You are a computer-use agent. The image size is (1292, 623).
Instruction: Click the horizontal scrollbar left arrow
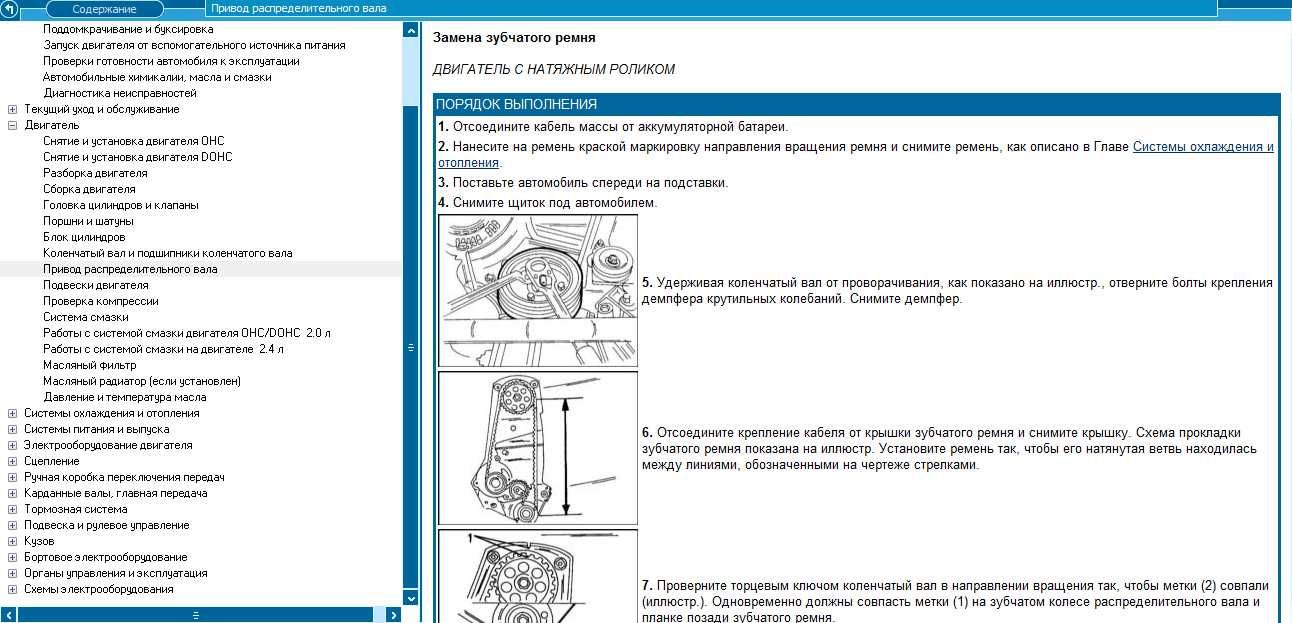tap(8, 615)
